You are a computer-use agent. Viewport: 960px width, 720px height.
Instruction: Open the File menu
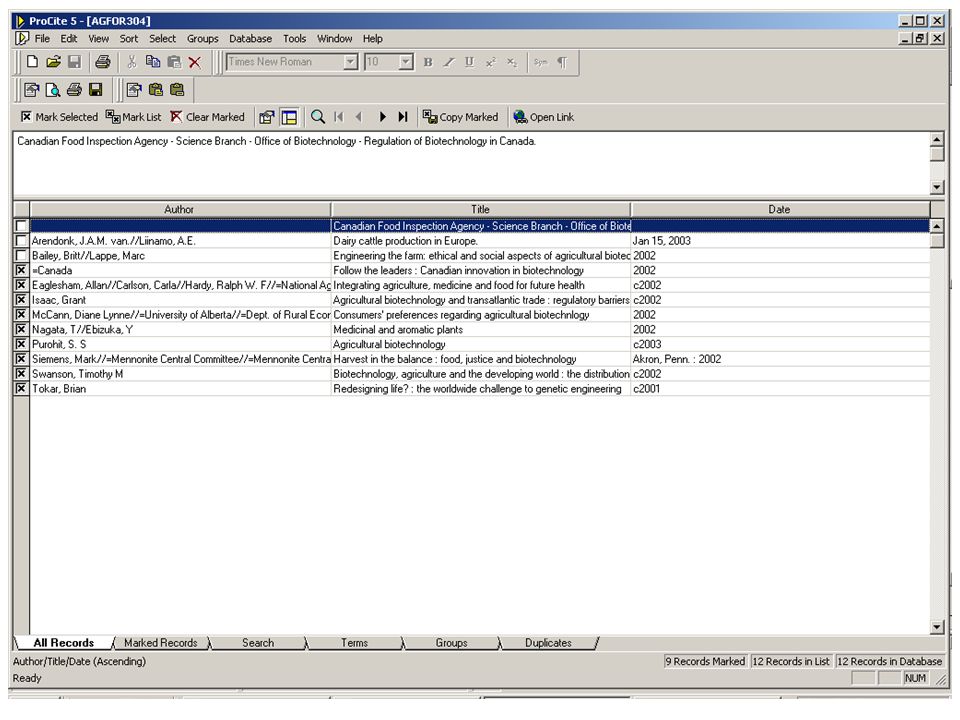point(42,39)
